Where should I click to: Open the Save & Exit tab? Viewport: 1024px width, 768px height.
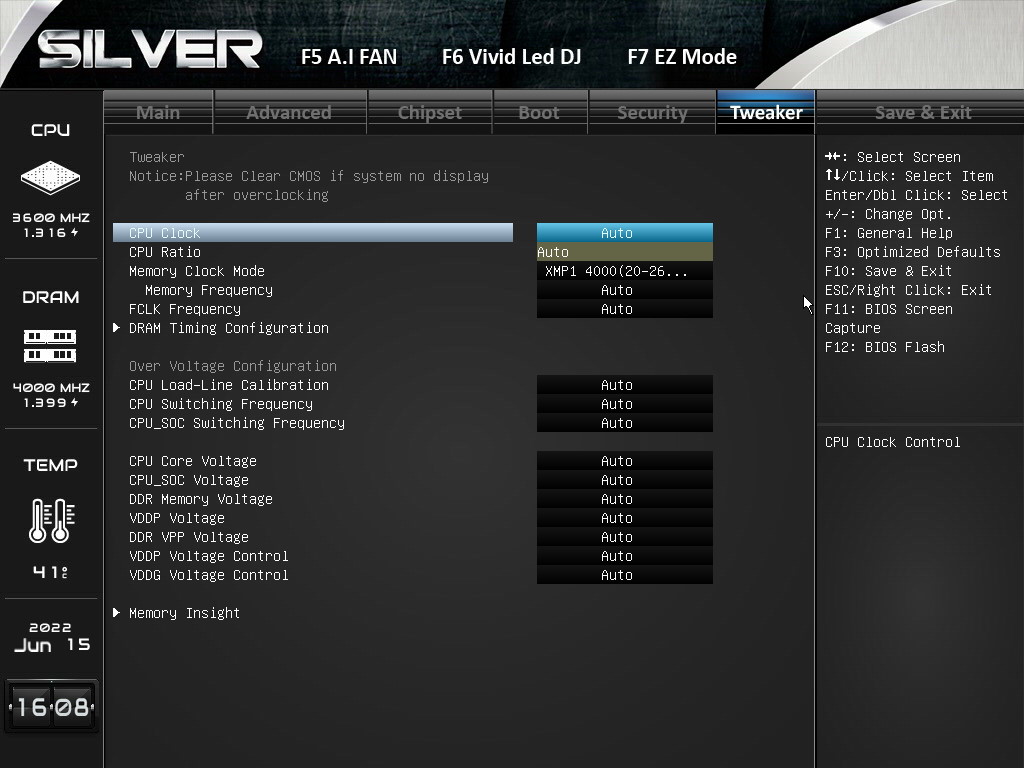(x=922, y=112)
